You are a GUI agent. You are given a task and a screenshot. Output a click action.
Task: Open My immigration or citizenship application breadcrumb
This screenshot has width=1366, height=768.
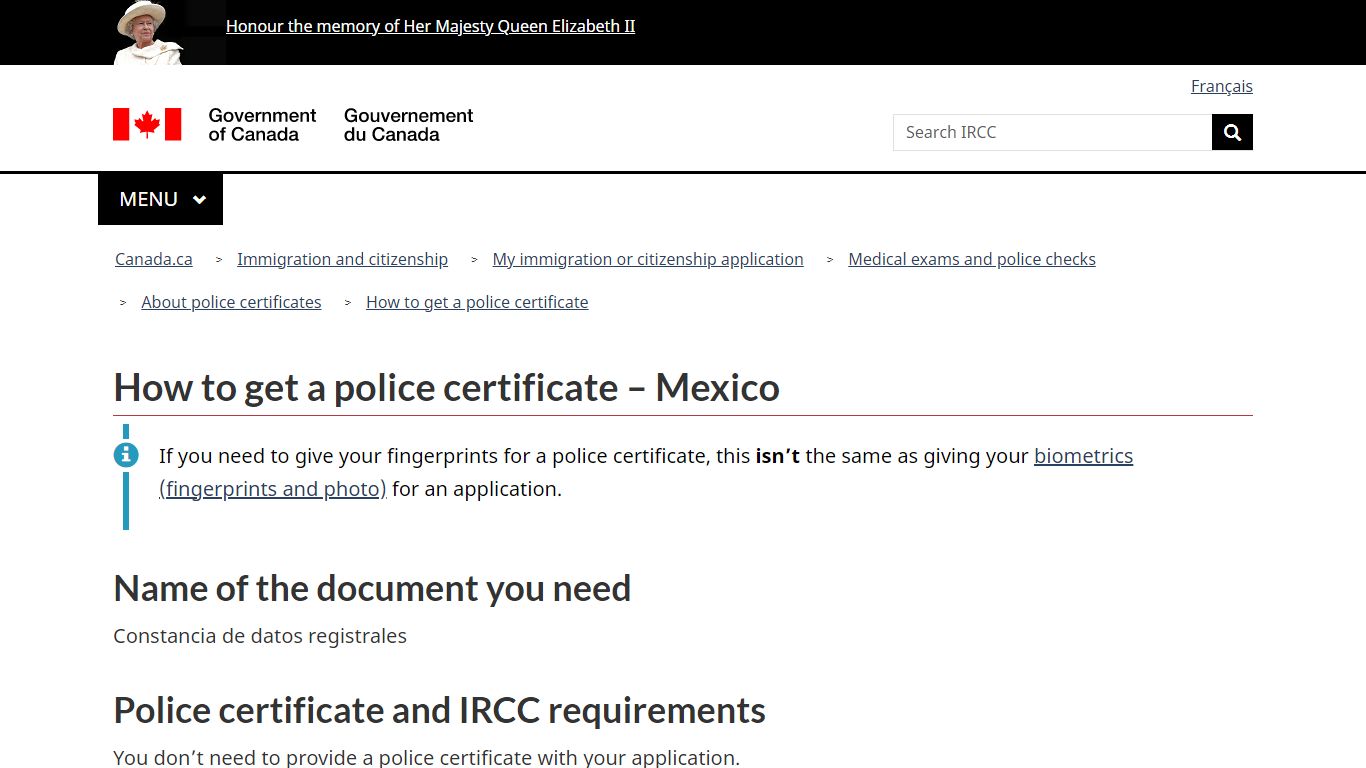tap(648, 259)
